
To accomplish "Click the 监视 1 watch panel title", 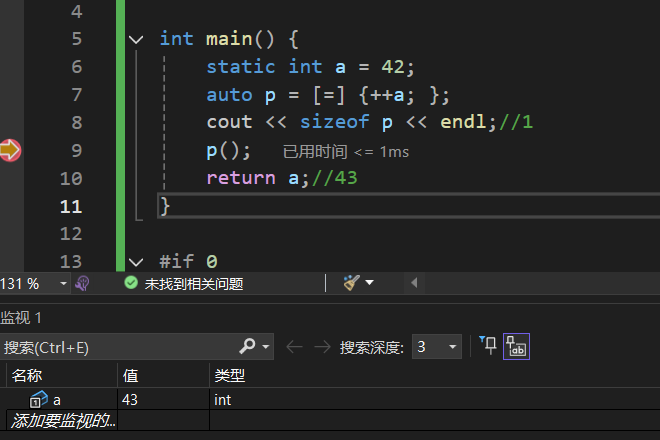I will pos(22,317).
